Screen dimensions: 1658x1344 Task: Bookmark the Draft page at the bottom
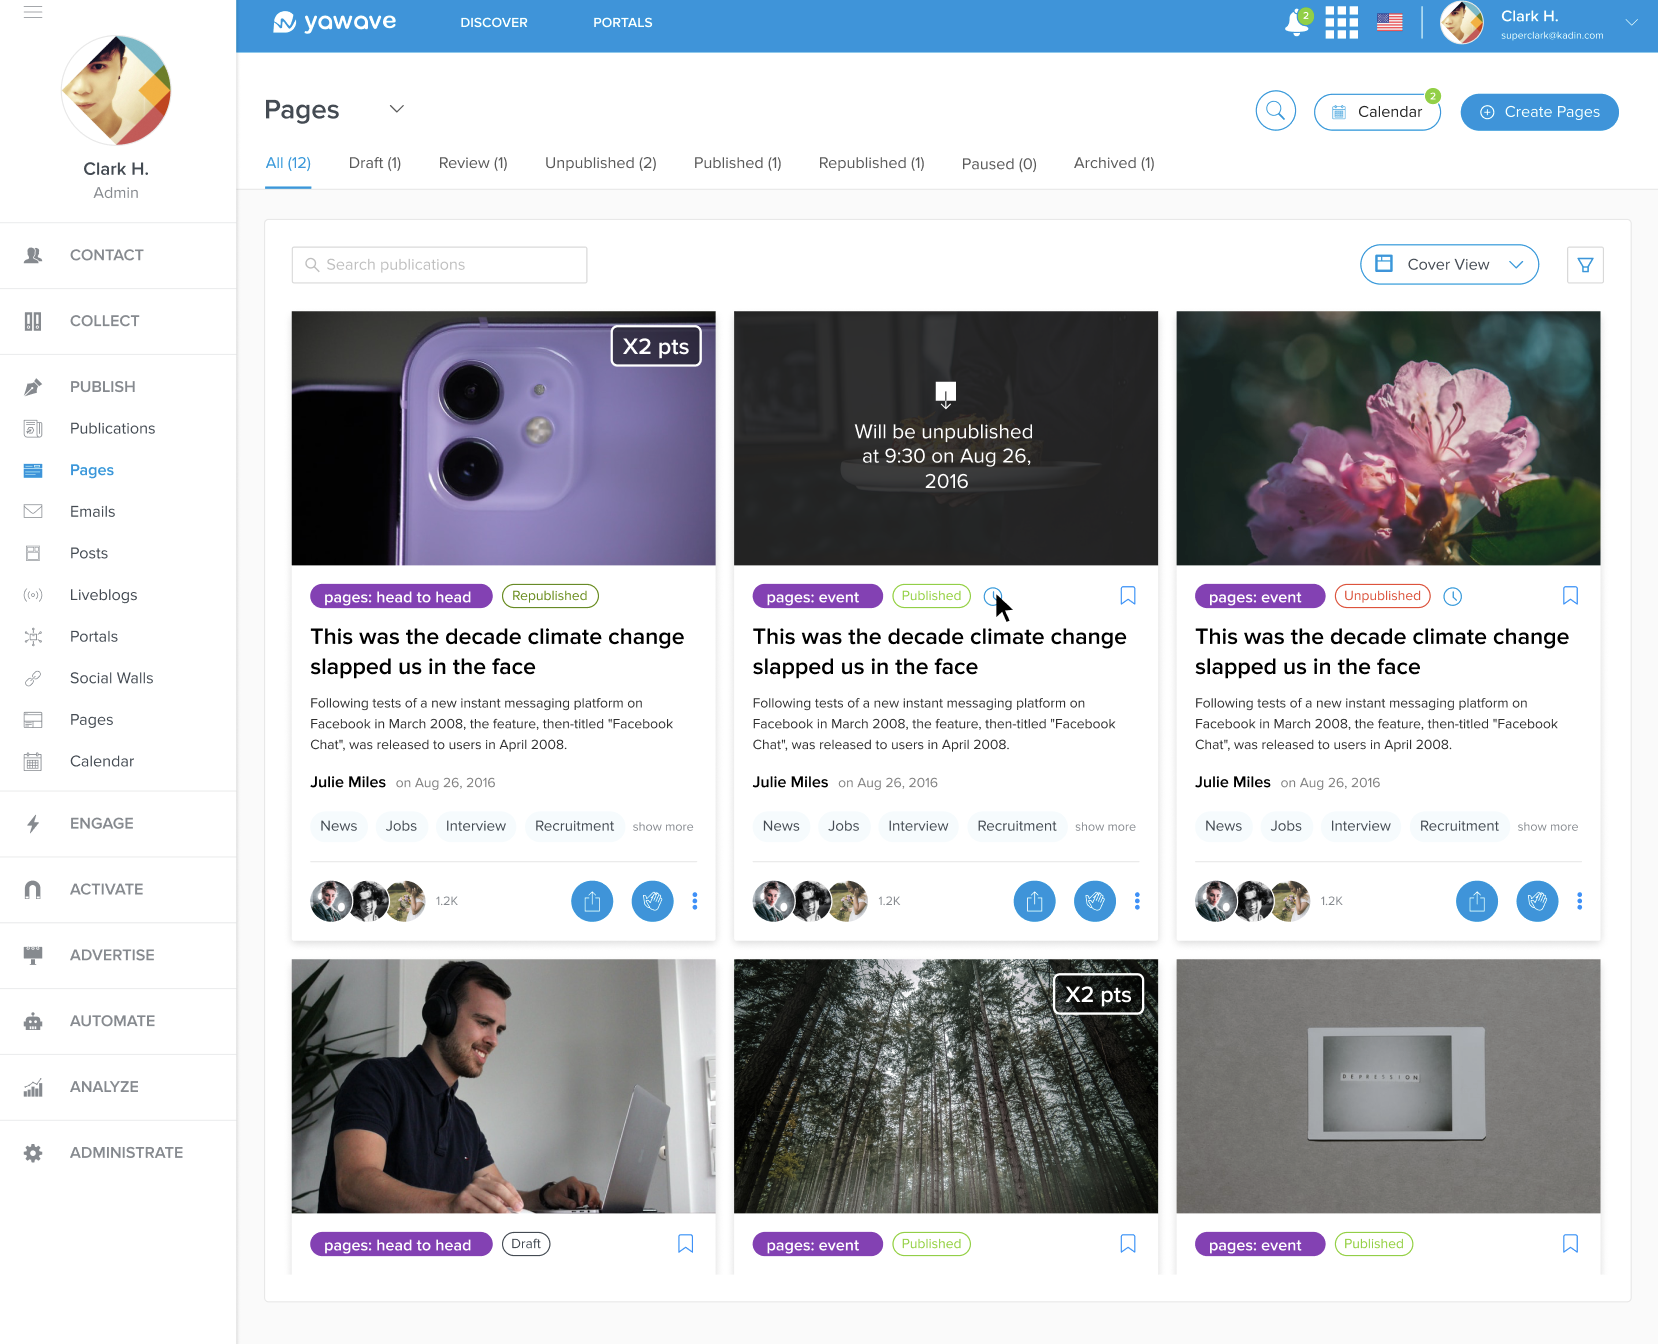click(685, 1243)
